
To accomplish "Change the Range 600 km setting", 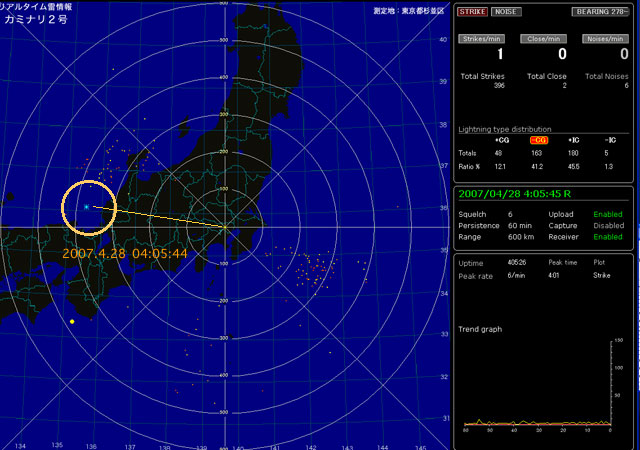I will 520,237.
